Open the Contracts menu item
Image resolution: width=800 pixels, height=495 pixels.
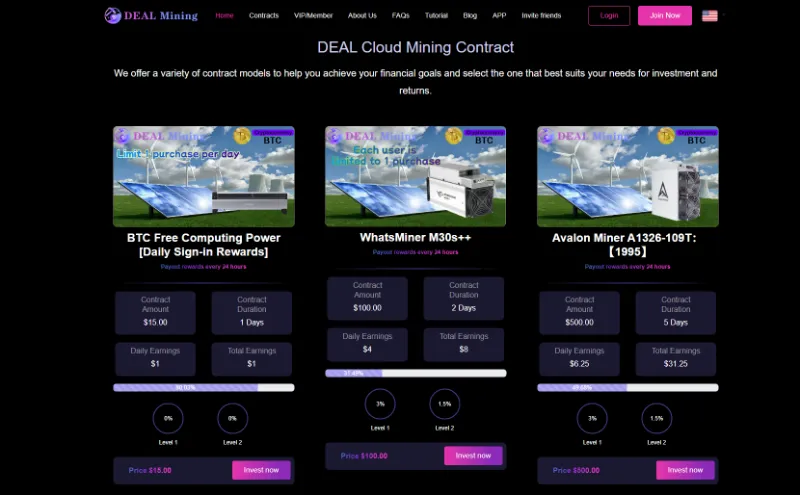[x=264, y=15]
